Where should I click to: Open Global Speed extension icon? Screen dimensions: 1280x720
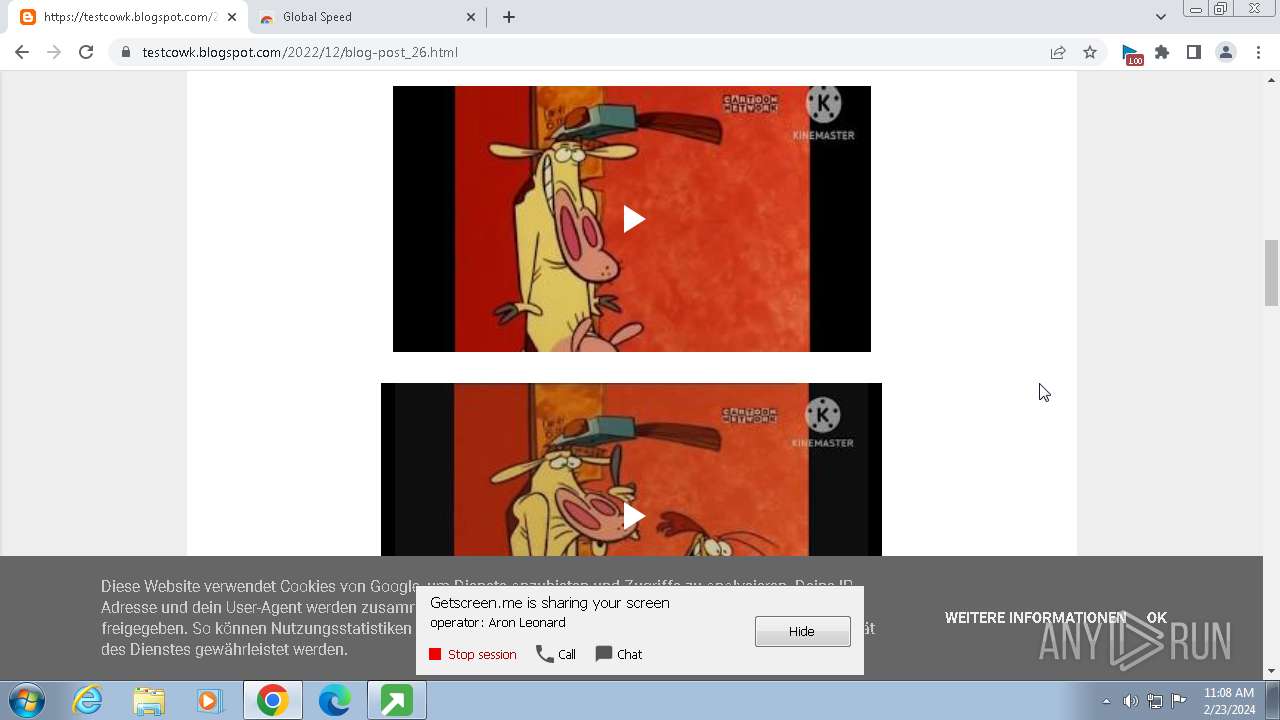1131,53
